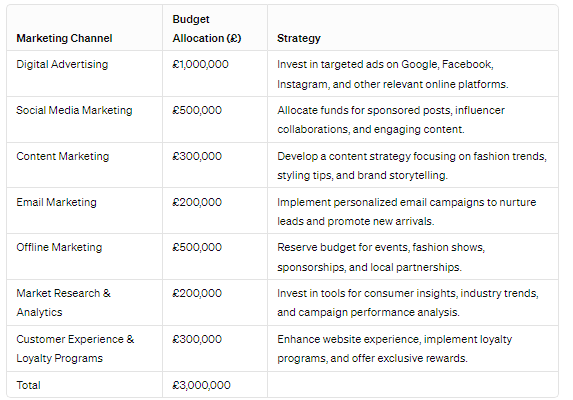This screenshot has width=573, height=400.
Task: Click the £1,000,000 budget cell
Action: (x=201, y=64)
